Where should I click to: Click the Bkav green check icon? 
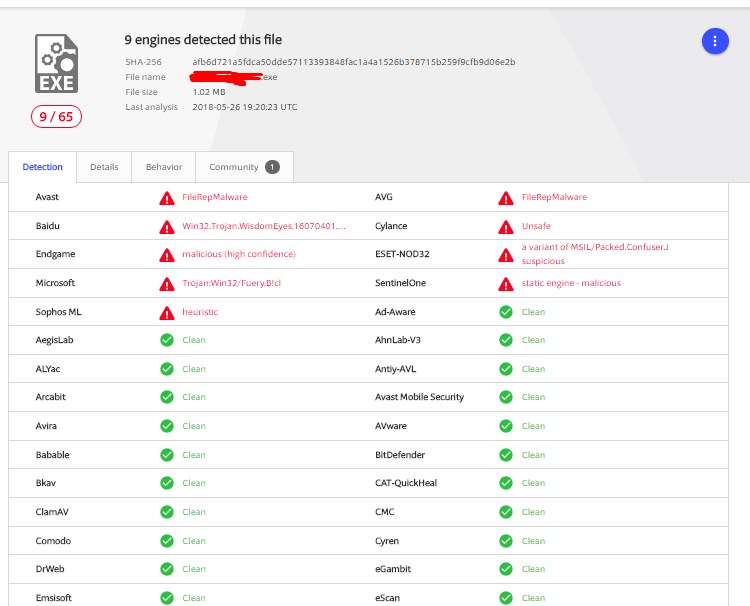point(167,483)
